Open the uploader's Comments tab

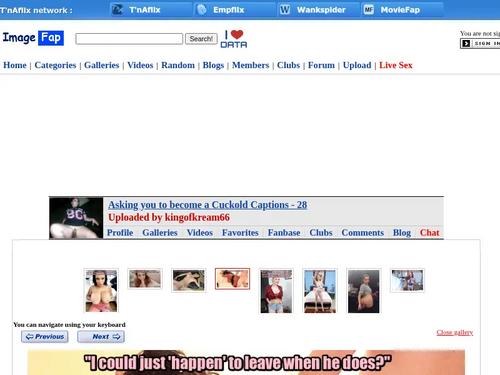363,233
